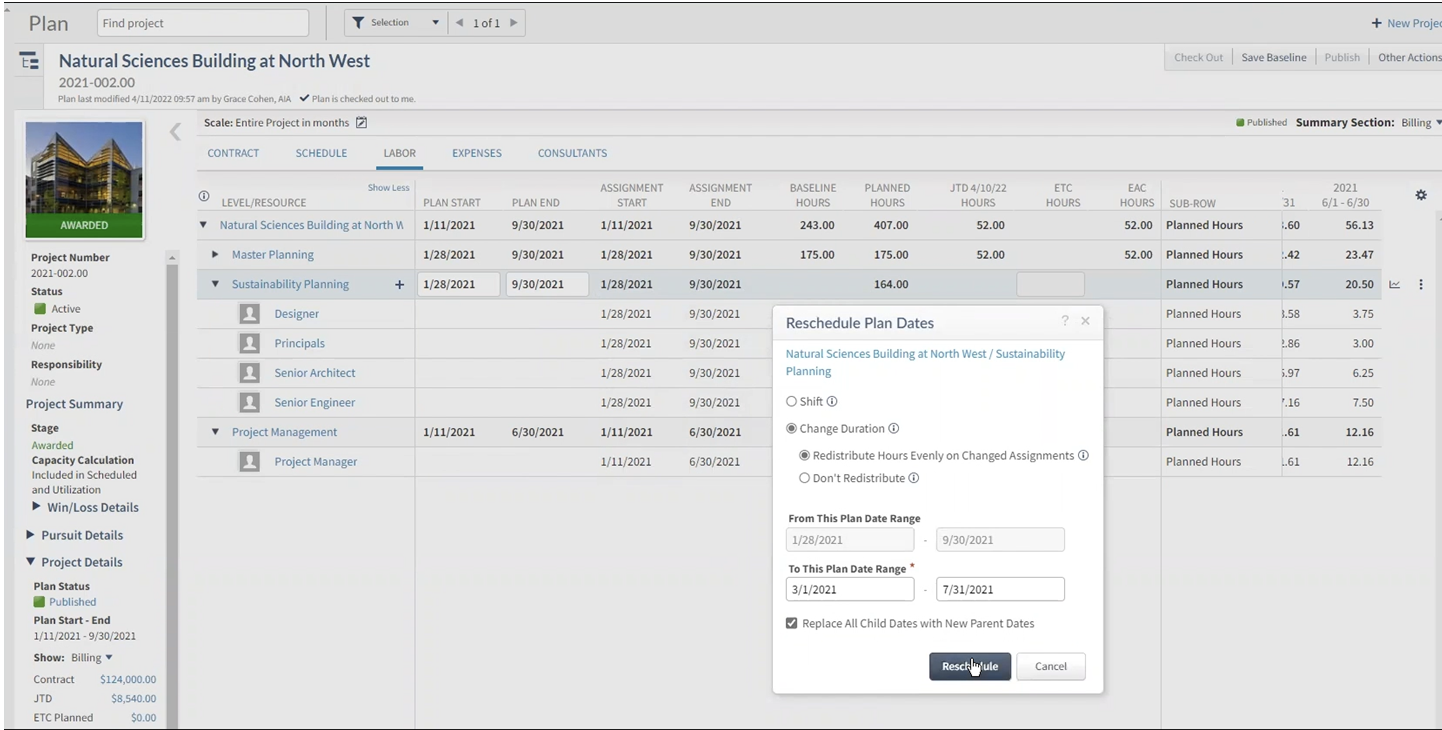Image resolution: width=1442 pixels, height=730 pixels.
Task: Click the Save Baseline button
Action: coord(1273,57)
